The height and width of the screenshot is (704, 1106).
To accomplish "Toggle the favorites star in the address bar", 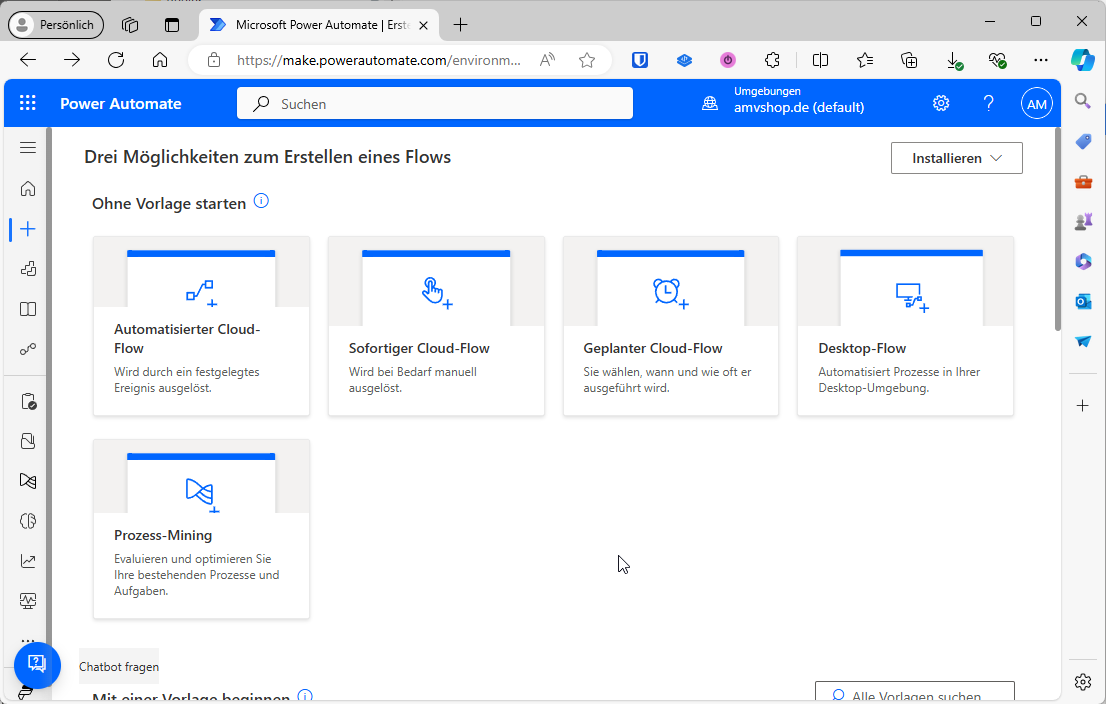I will [587, 60].
